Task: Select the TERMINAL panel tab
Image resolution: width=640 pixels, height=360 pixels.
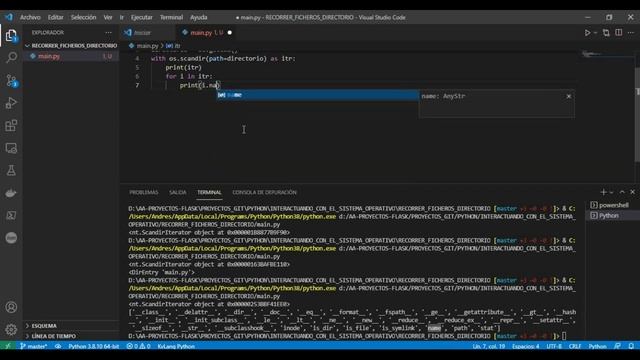Action: pyautogui.click(x=209, y=192)
